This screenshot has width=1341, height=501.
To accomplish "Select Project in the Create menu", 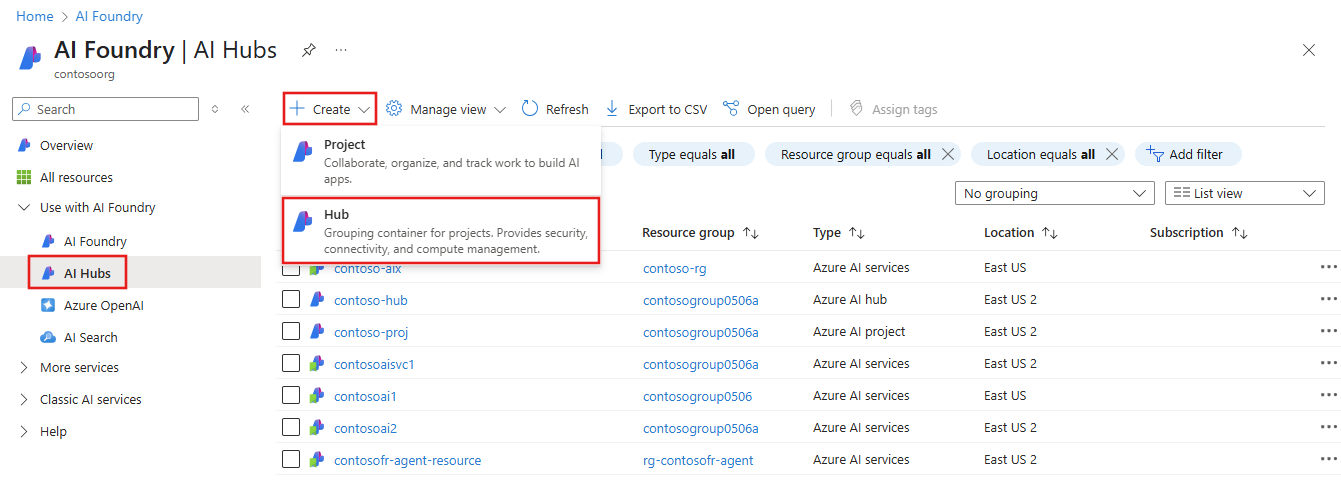I will click(x=441, y=161).
